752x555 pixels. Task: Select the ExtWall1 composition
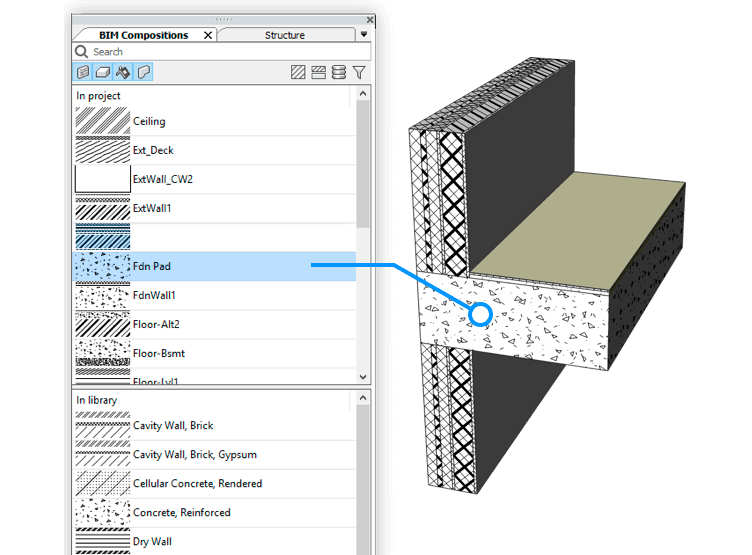(214, 208)
